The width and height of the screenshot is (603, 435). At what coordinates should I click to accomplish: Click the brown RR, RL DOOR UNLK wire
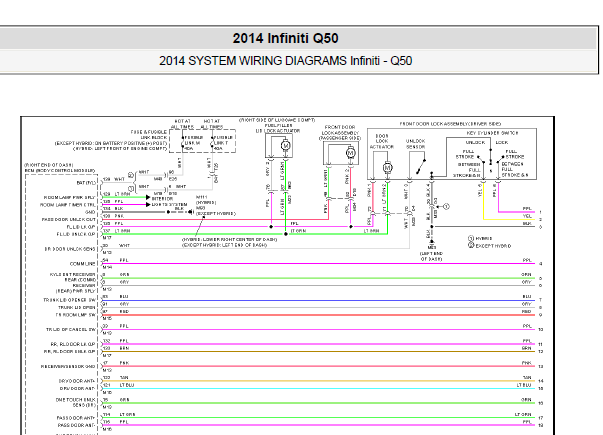[318, 352]
